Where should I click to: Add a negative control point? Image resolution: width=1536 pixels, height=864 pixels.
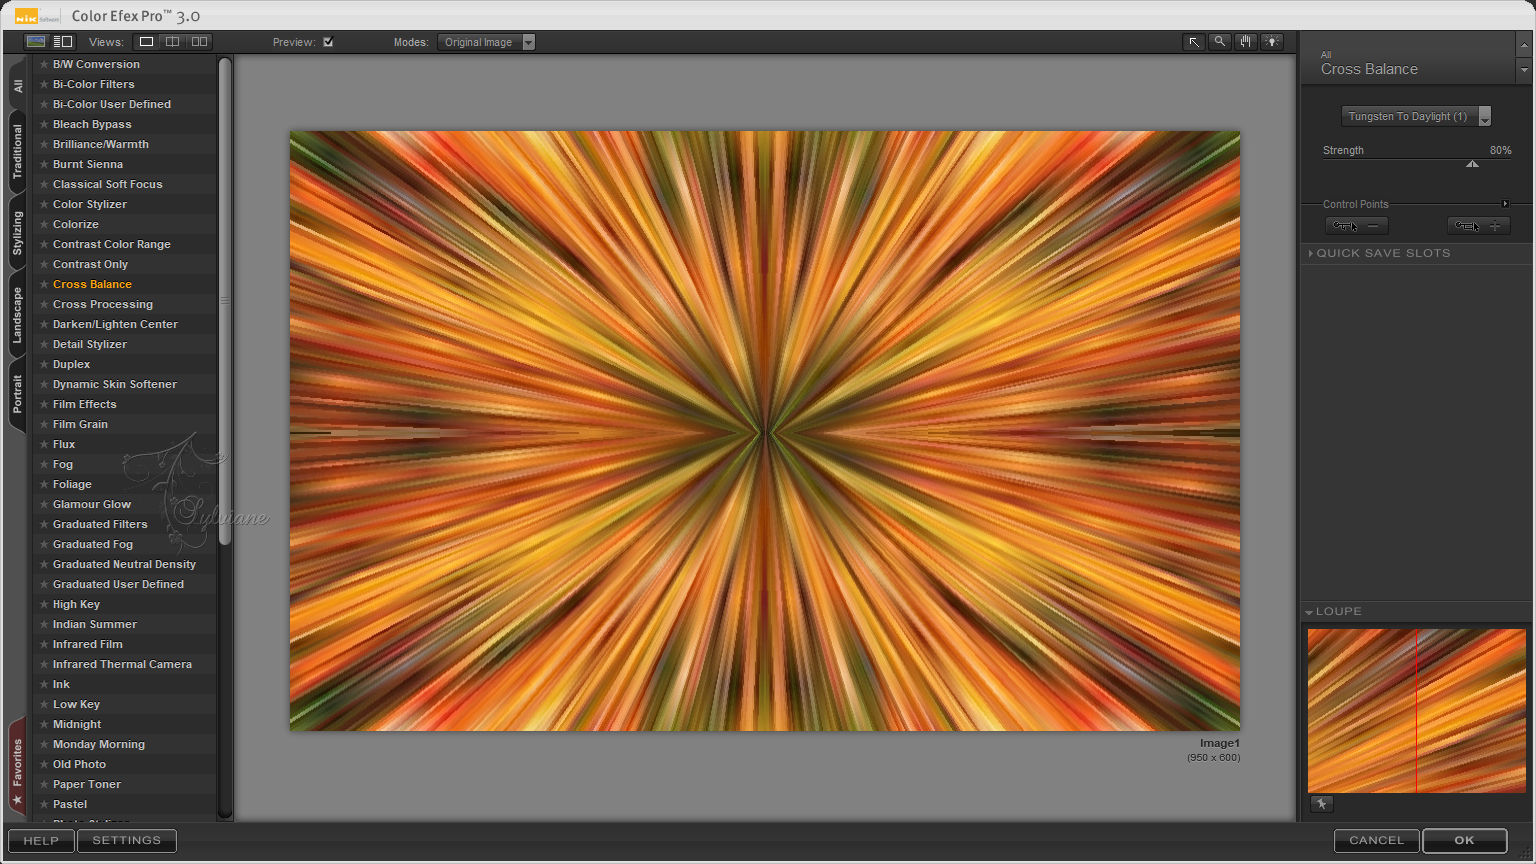coord(1357,226)
